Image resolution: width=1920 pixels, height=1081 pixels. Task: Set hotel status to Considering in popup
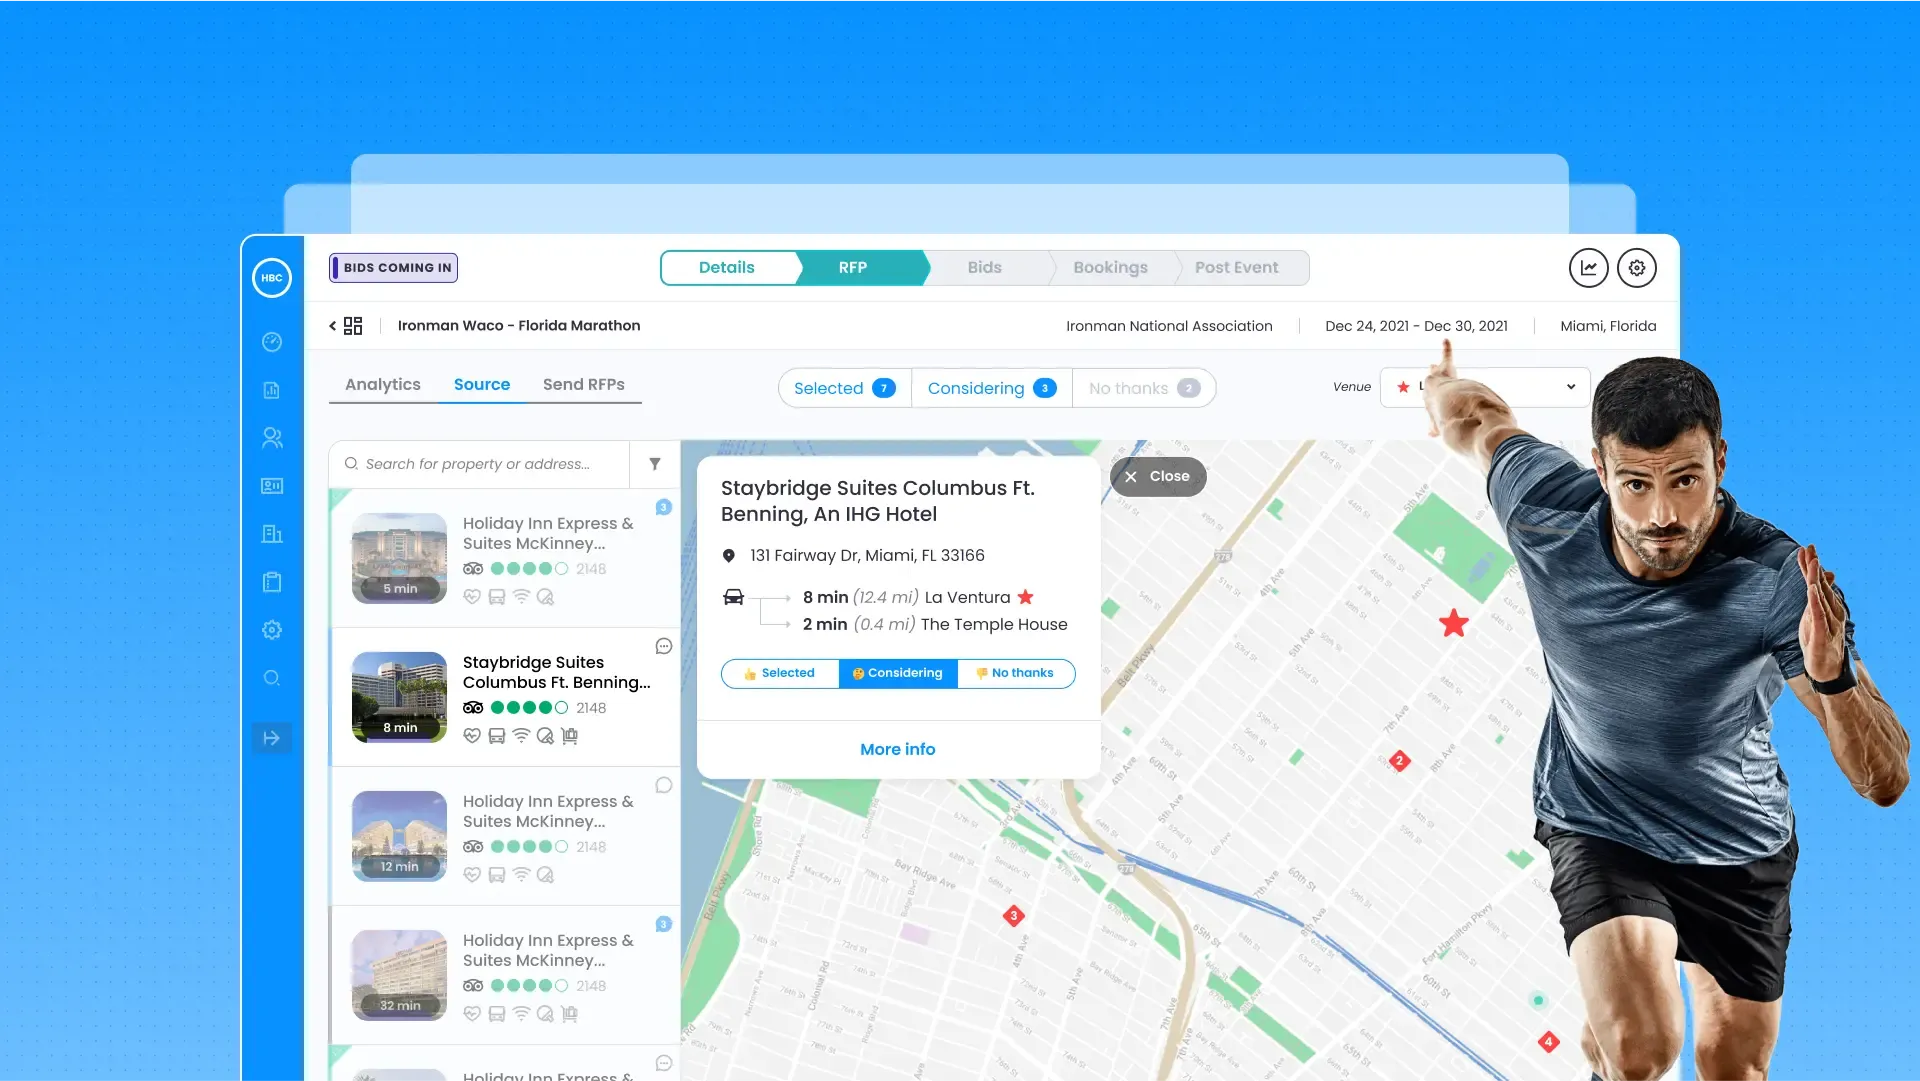coord(898,674)
